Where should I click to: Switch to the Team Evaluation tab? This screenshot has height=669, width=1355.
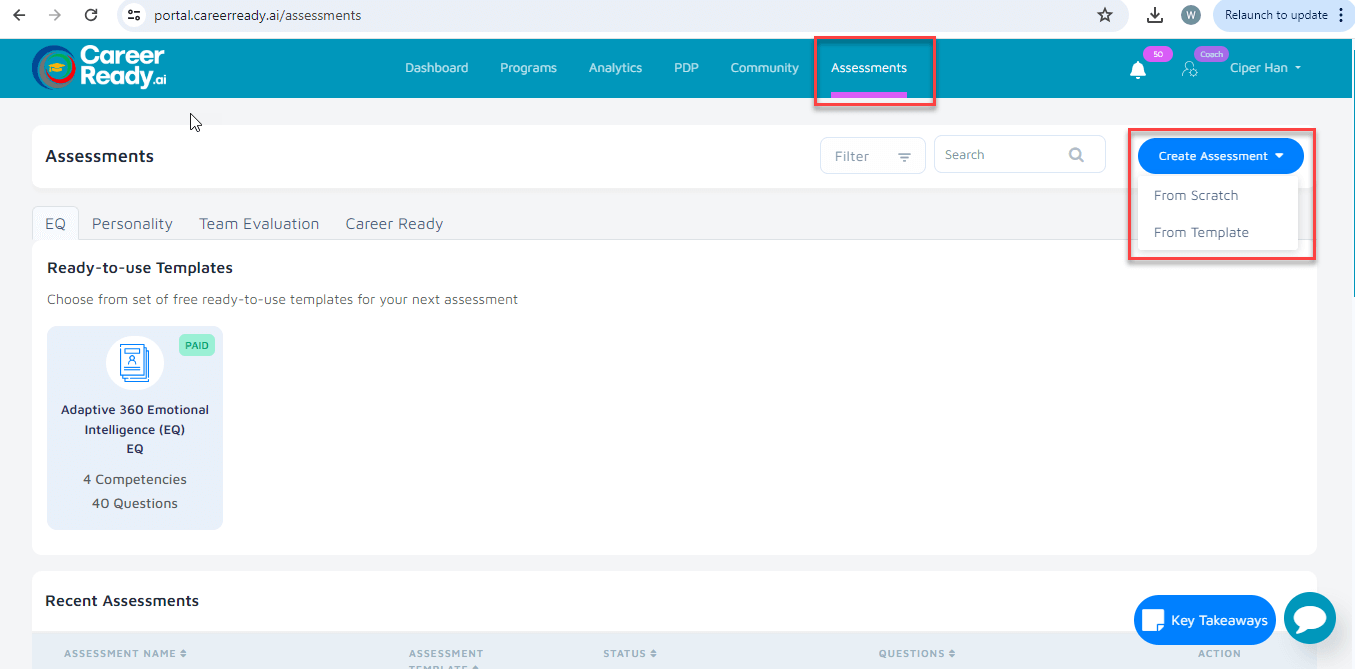coord(259,223)
